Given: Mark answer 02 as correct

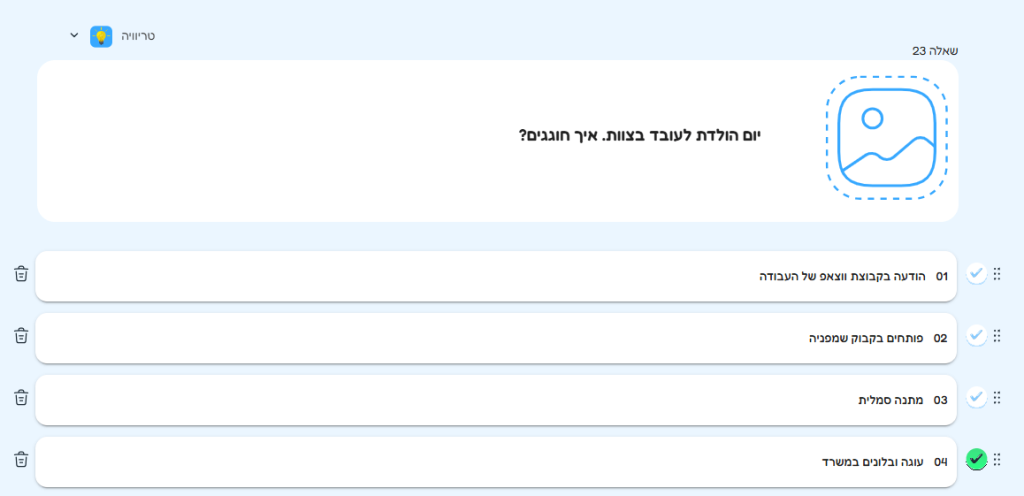Looking at the screenshot, I should 976,336.
